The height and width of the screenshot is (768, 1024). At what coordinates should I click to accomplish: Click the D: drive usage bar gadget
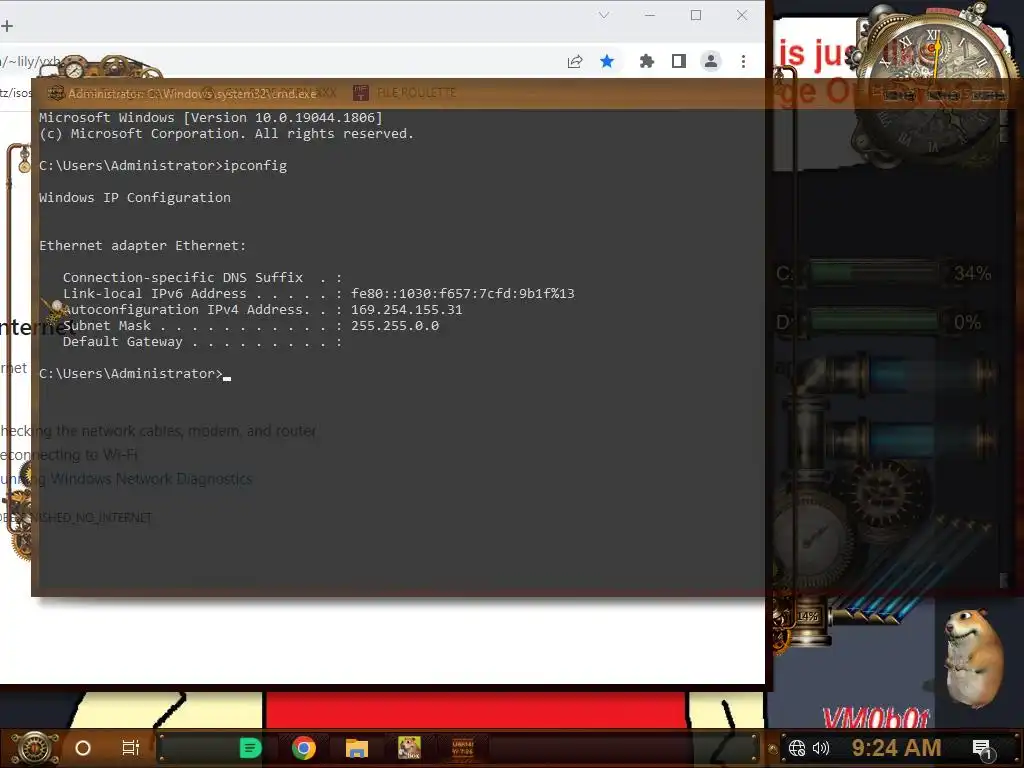pyautogui.click(x=874, y=322)
